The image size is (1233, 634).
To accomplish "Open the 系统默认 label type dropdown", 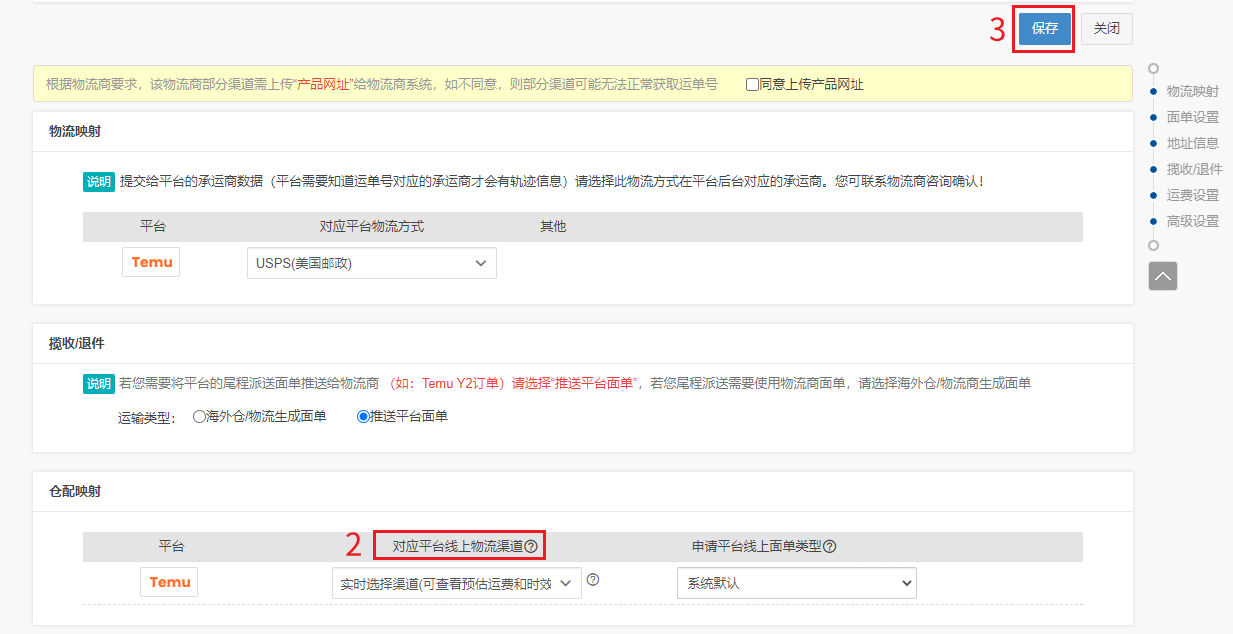I will [x=796, y=583].
